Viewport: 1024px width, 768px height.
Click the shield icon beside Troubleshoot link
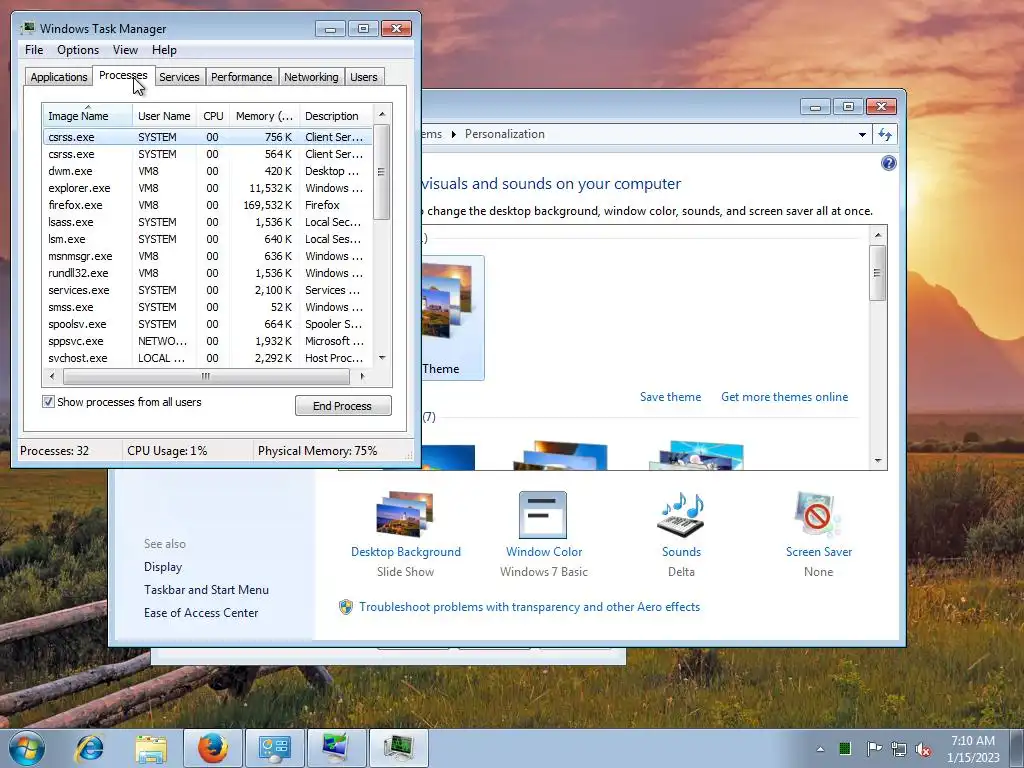pyautogui.click(x=345, y=607)
